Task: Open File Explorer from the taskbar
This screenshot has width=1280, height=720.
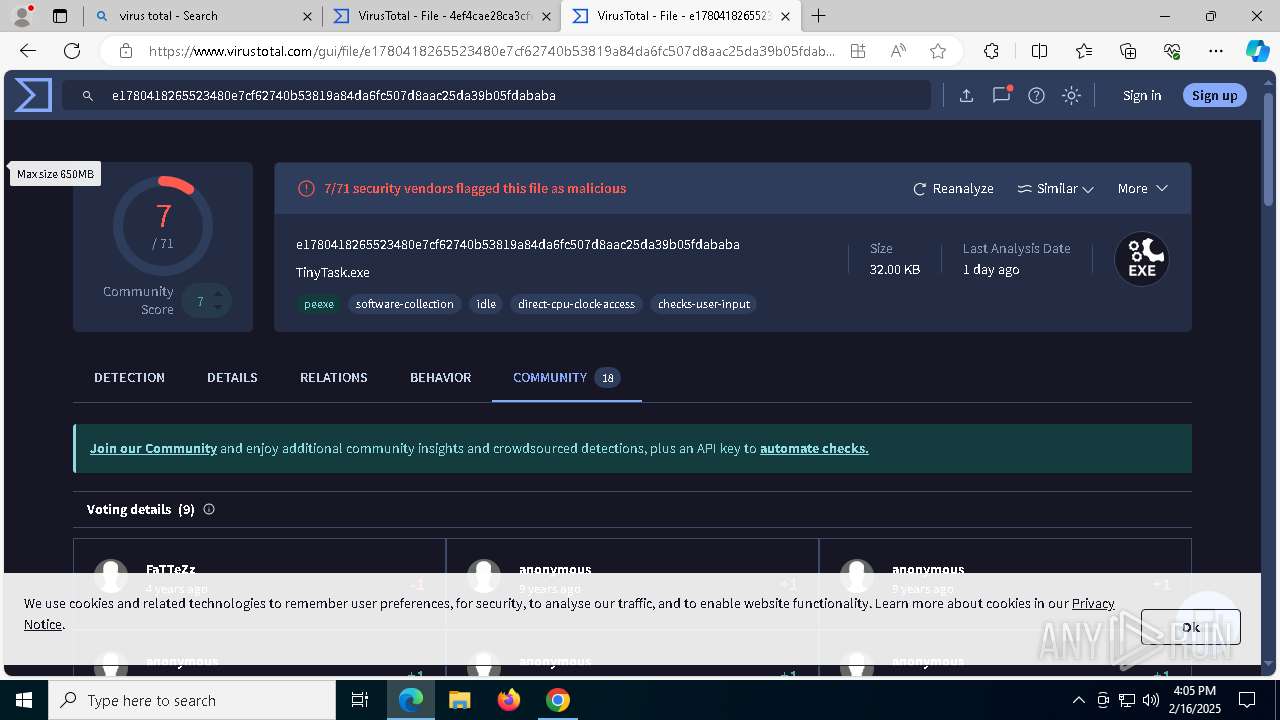Action: coord(459,700)
